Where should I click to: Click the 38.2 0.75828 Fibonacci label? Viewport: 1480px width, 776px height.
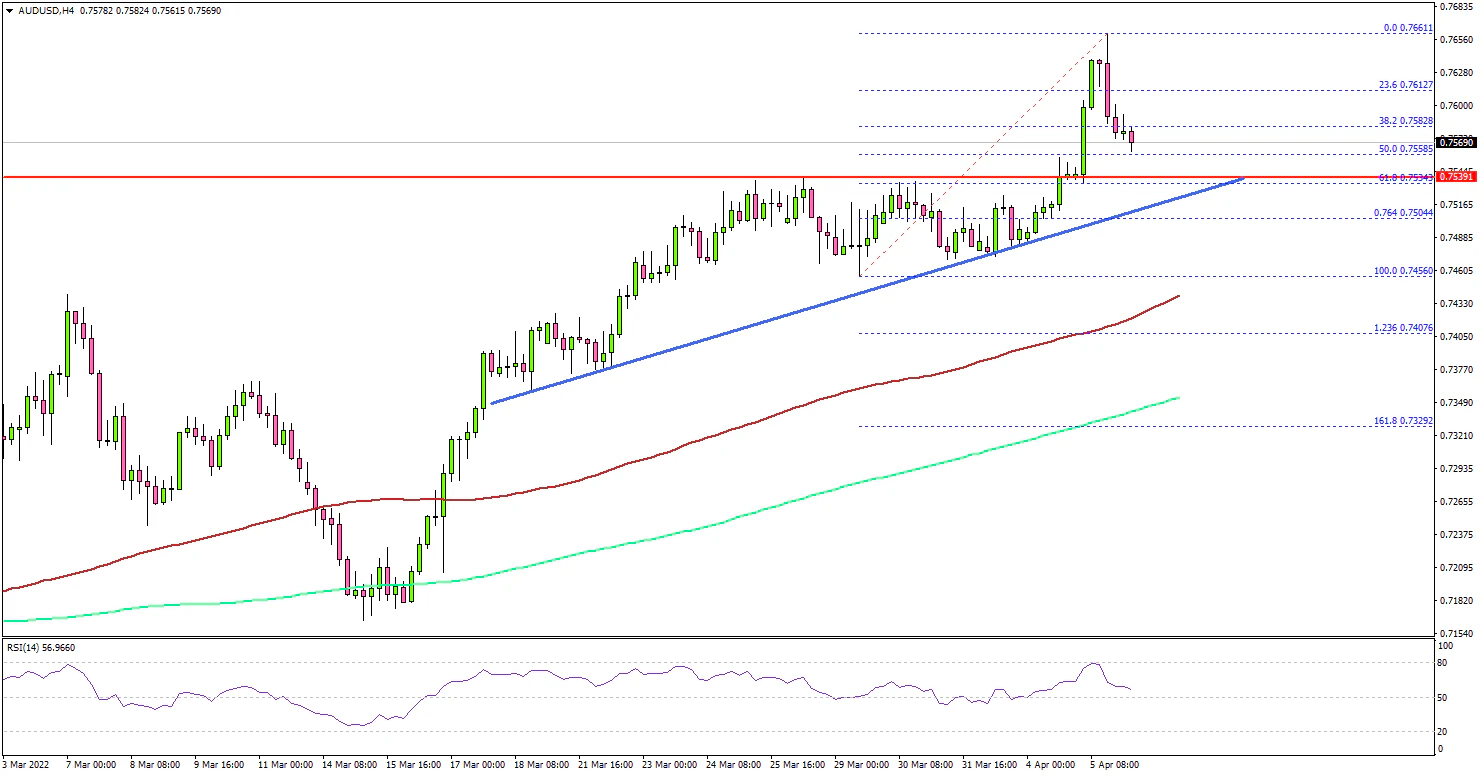[1406, 120]
